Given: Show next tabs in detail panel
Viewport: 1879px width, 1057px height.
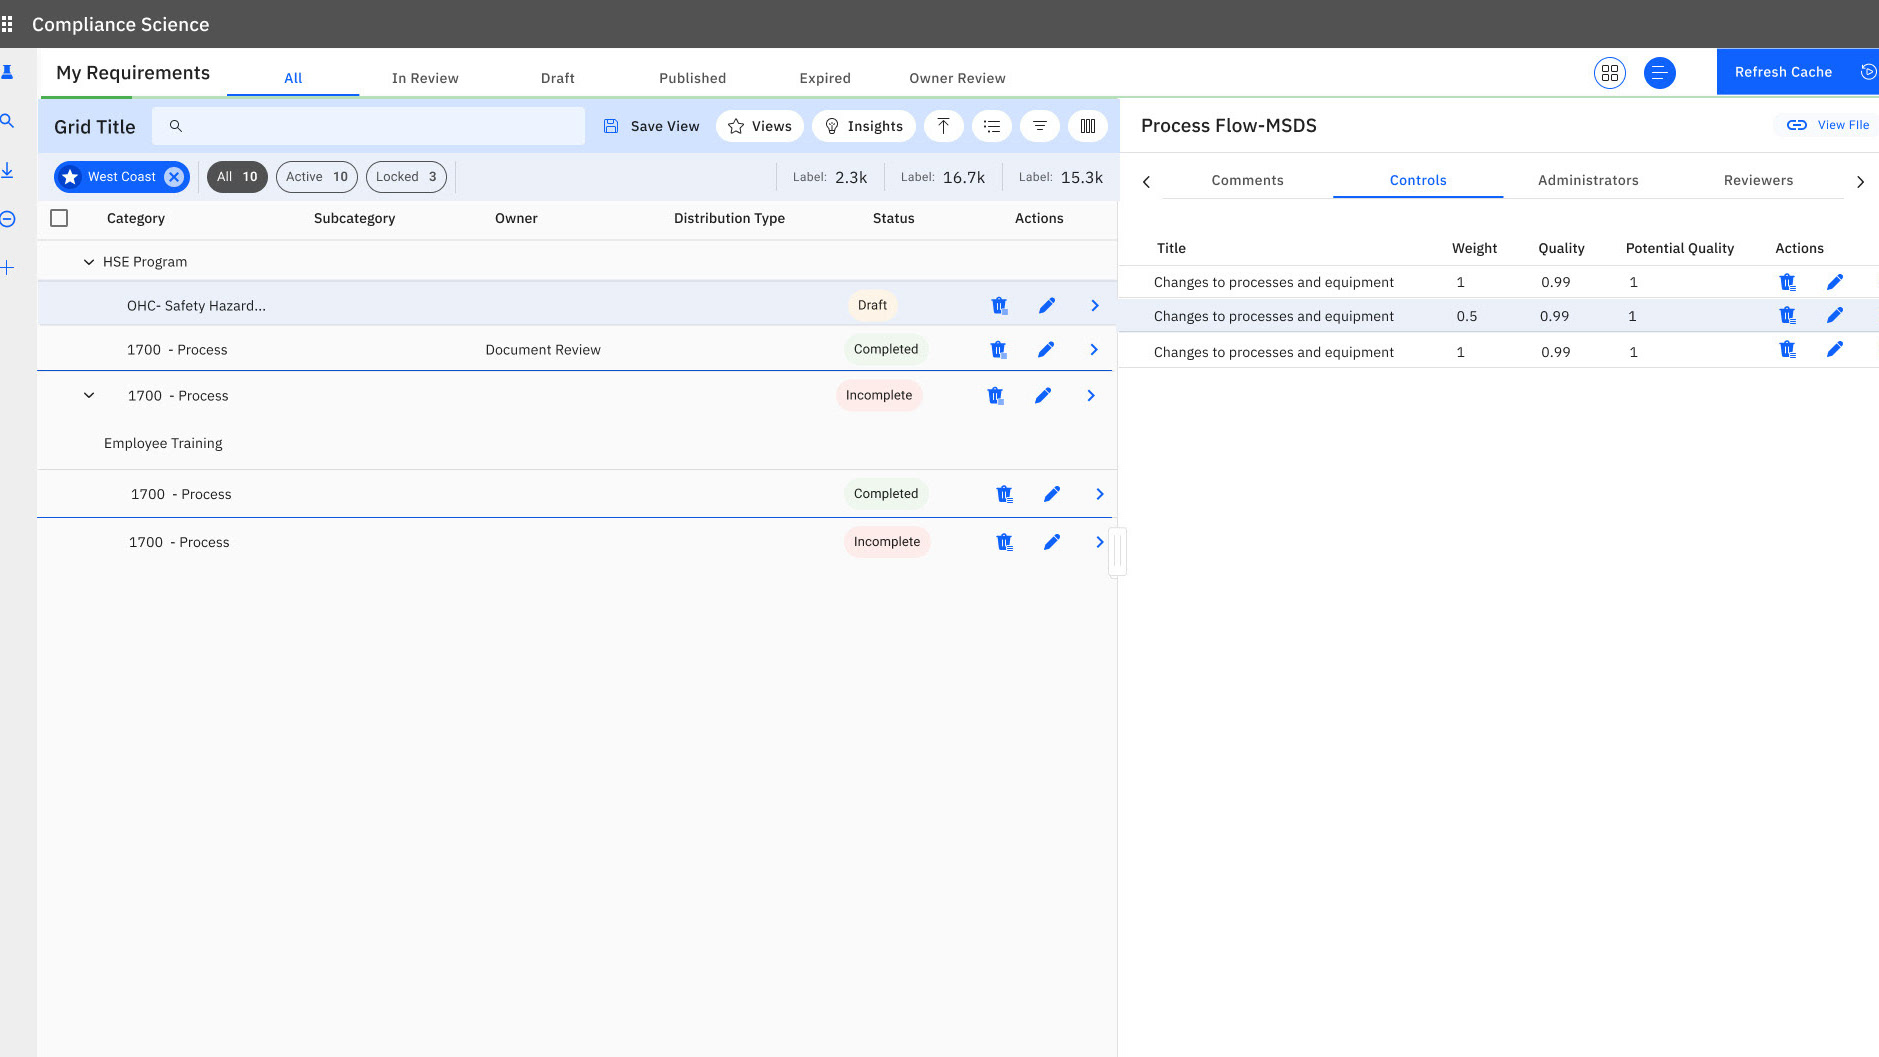Looking at the screenshot, I should [1860, 182].
